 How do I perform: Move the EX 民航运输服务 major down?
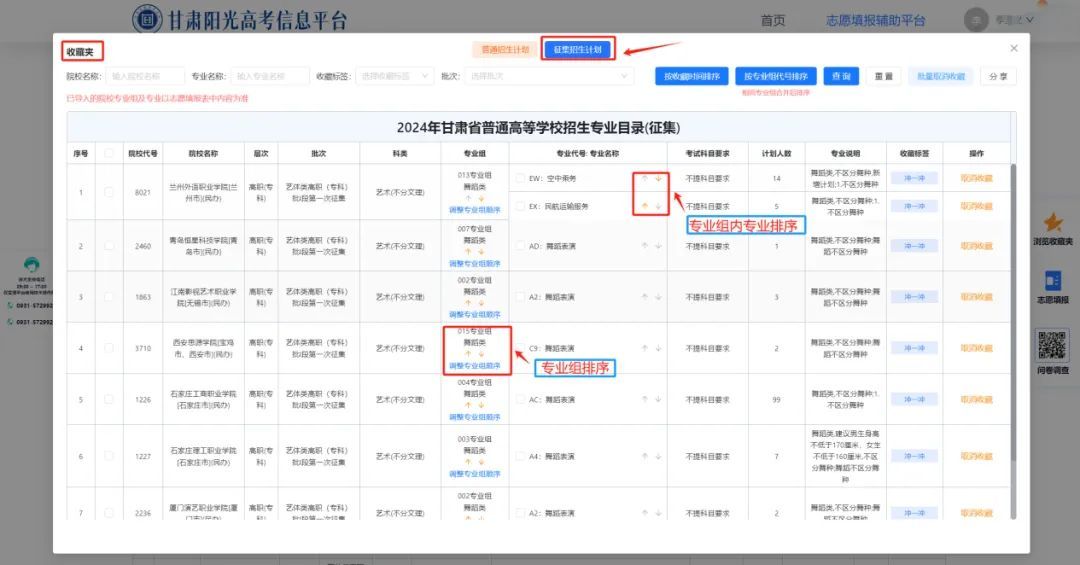tap(658, 206)
